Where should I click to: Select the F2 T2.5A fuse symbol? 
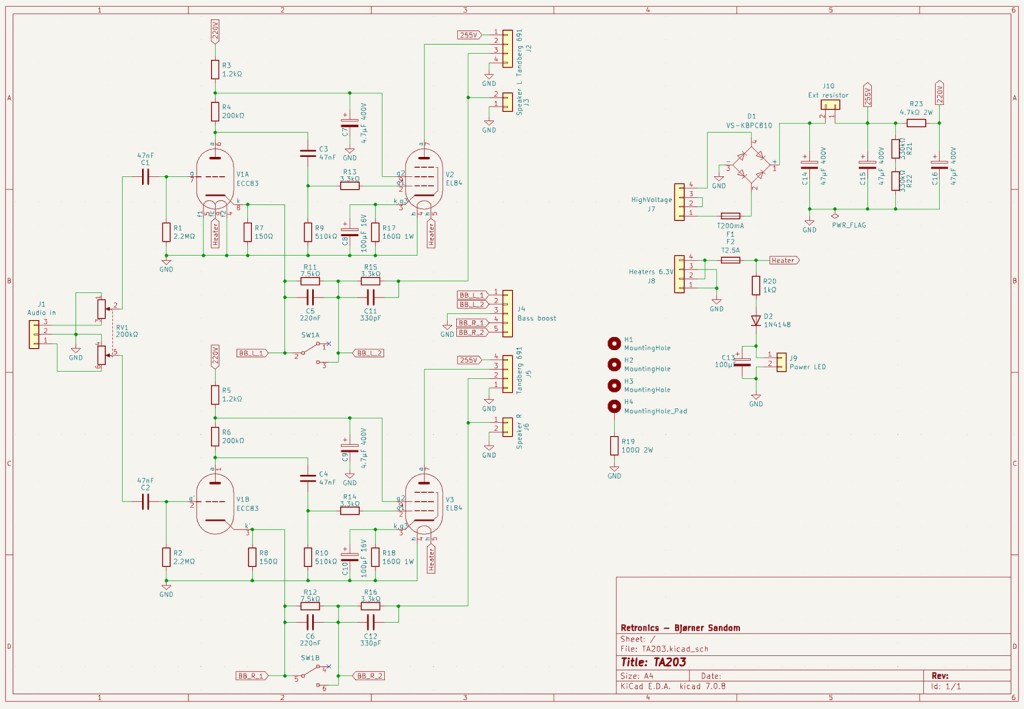pyautogui.click(x=730, y=259)
